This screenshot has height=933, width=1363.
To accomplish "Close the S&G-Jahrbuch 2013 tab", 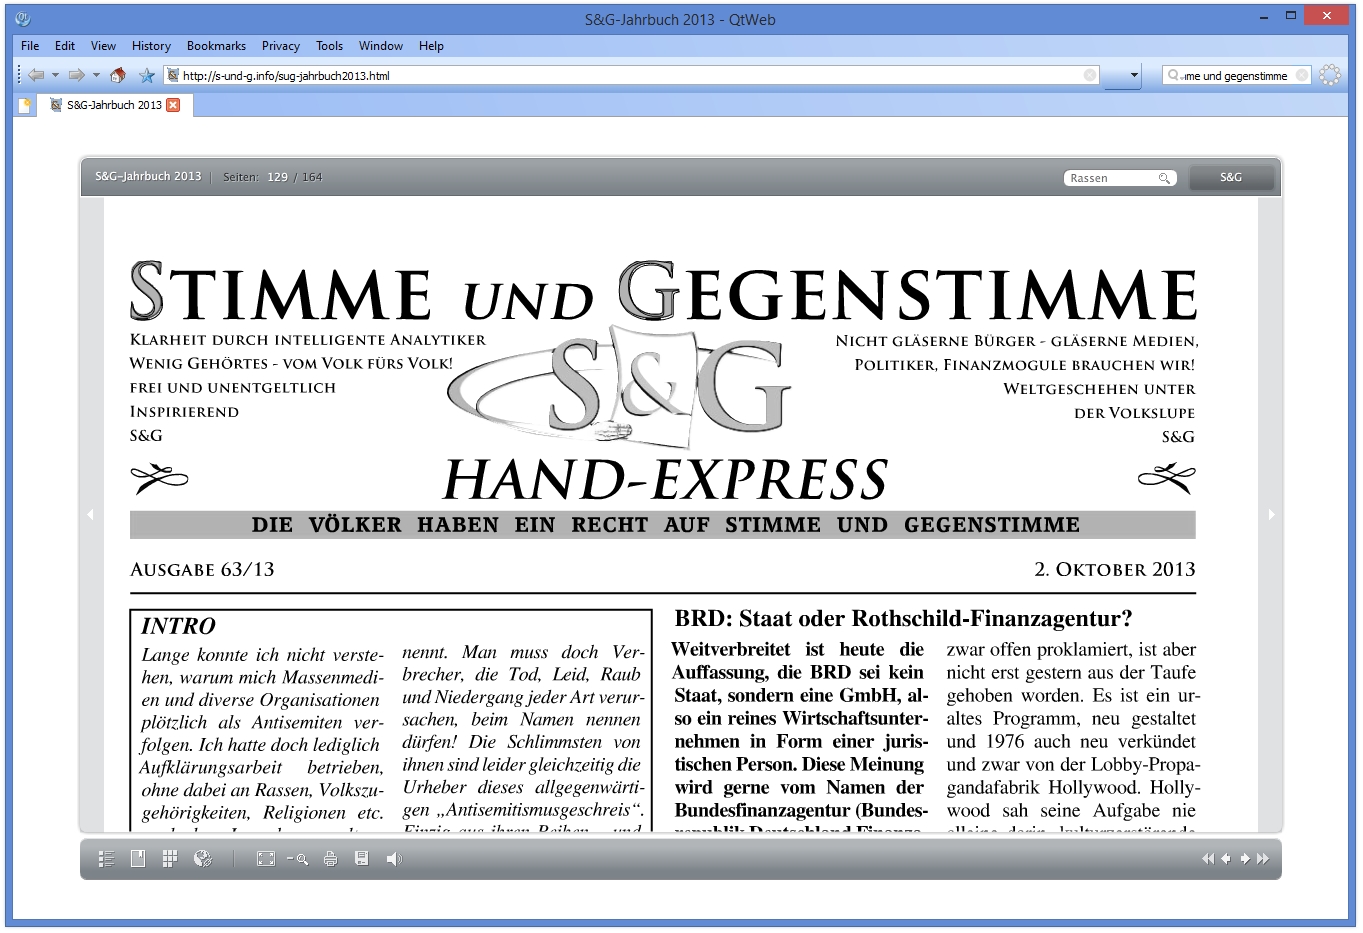I will [173, 105].
